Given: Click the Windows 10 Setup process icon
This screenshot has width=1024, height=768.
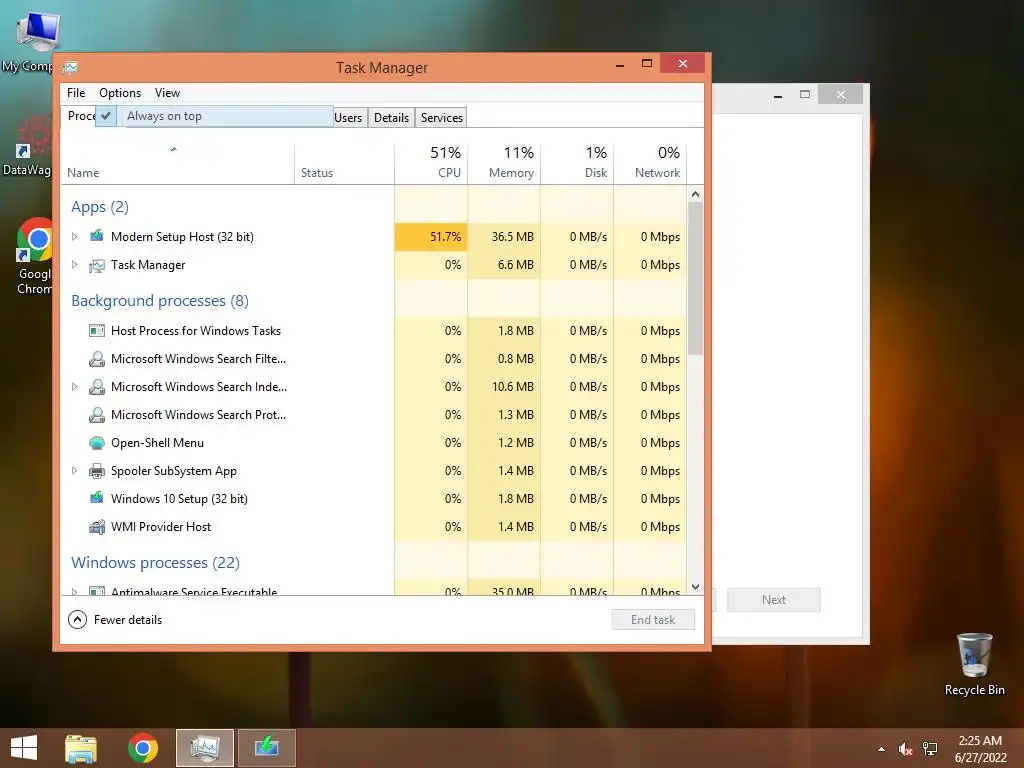Looking at the screenshot, I should pyautogui.click(x=97, y=498).
